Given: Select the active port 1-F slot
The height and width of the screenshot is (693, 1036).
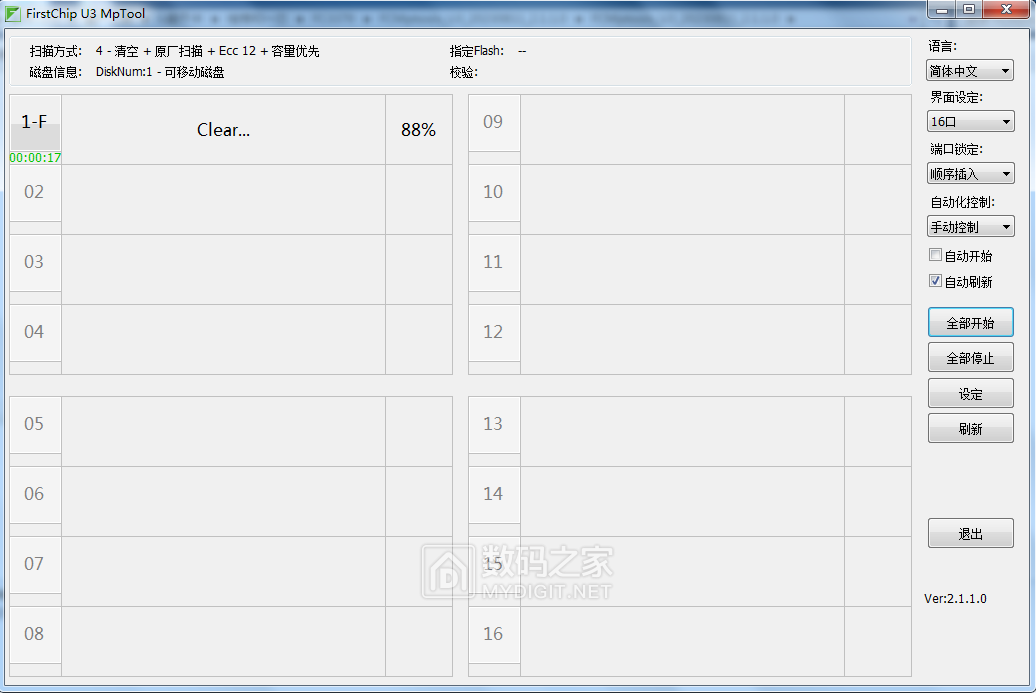Looking at the screenshot, I should (35, 122).
